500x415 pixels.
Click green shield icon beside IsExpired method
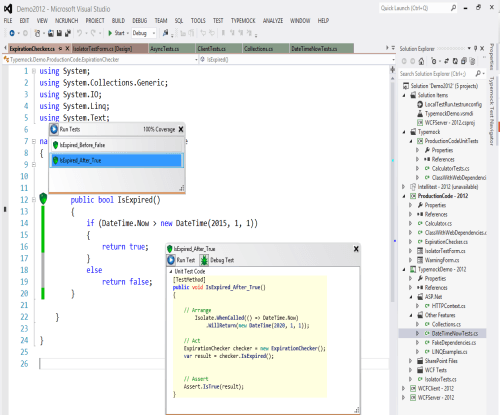(43, 199)
